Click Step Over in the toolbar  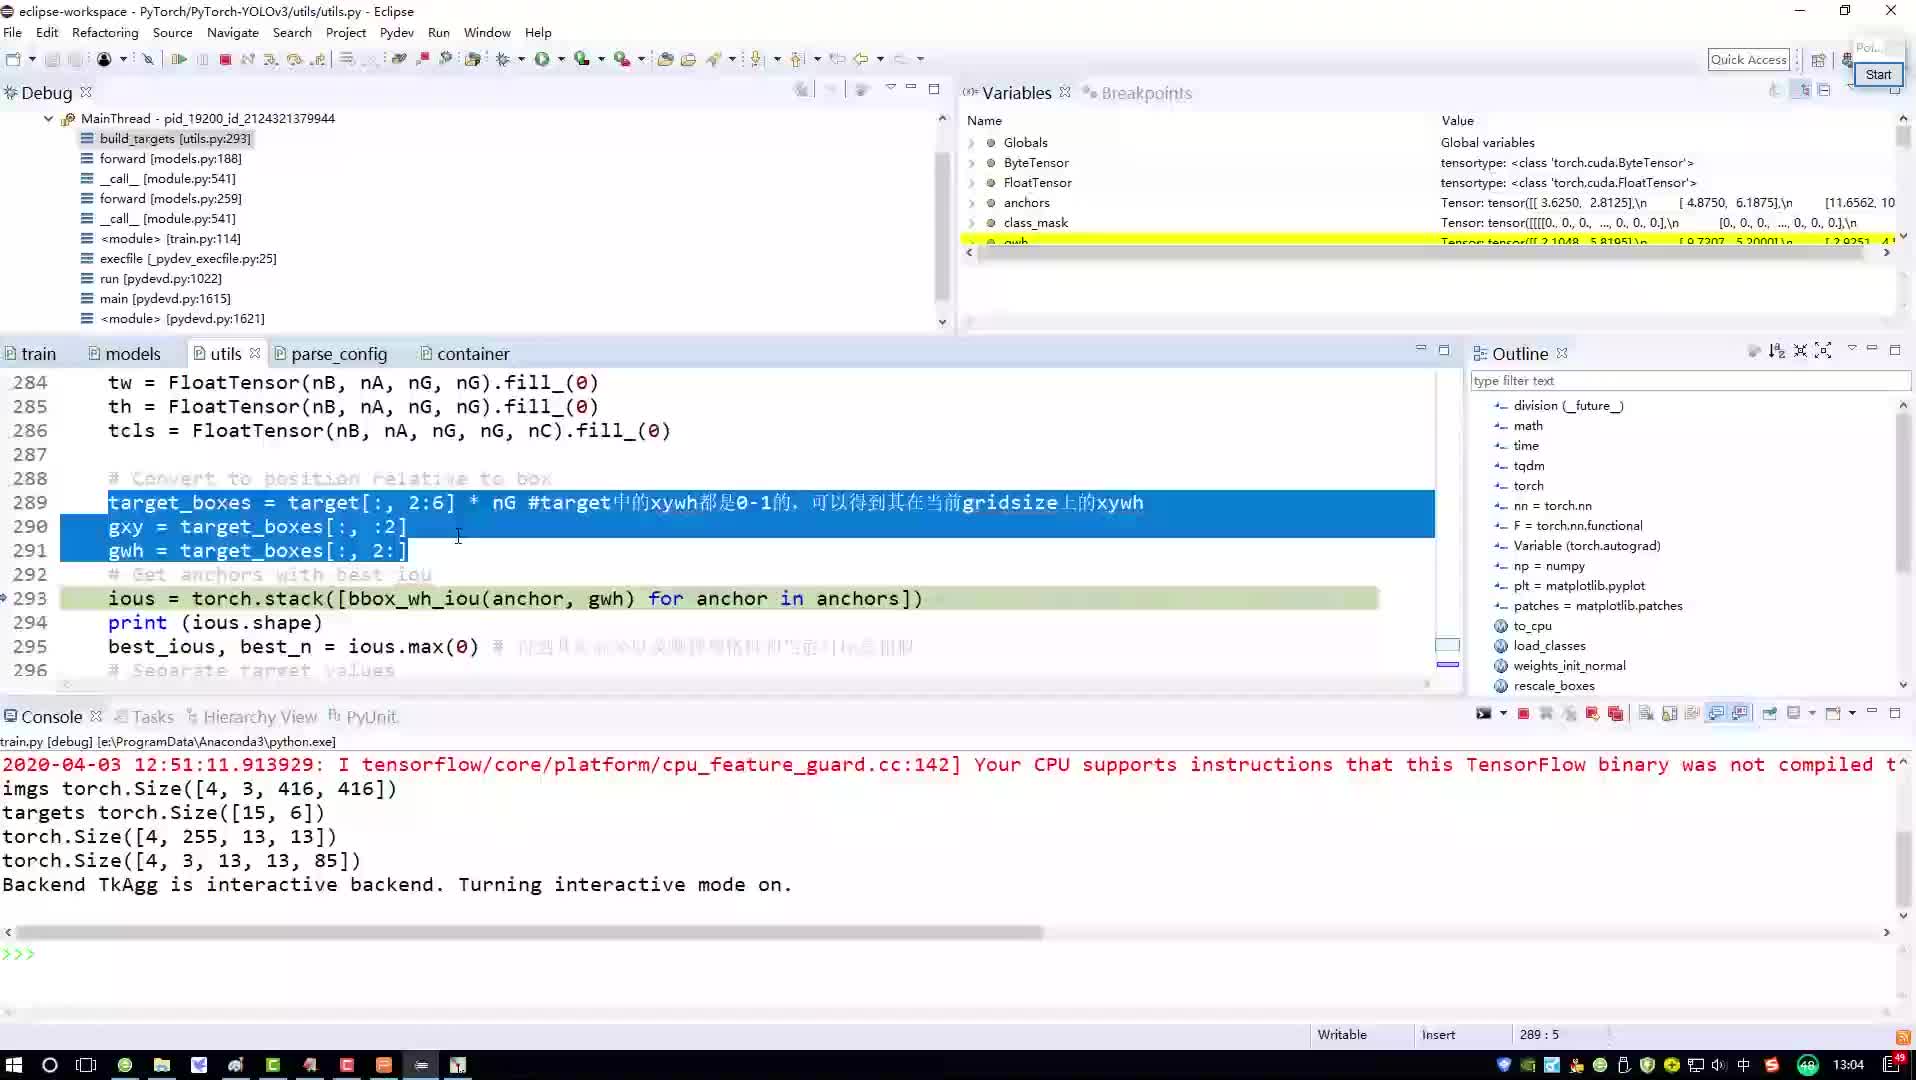coord(294,59)
